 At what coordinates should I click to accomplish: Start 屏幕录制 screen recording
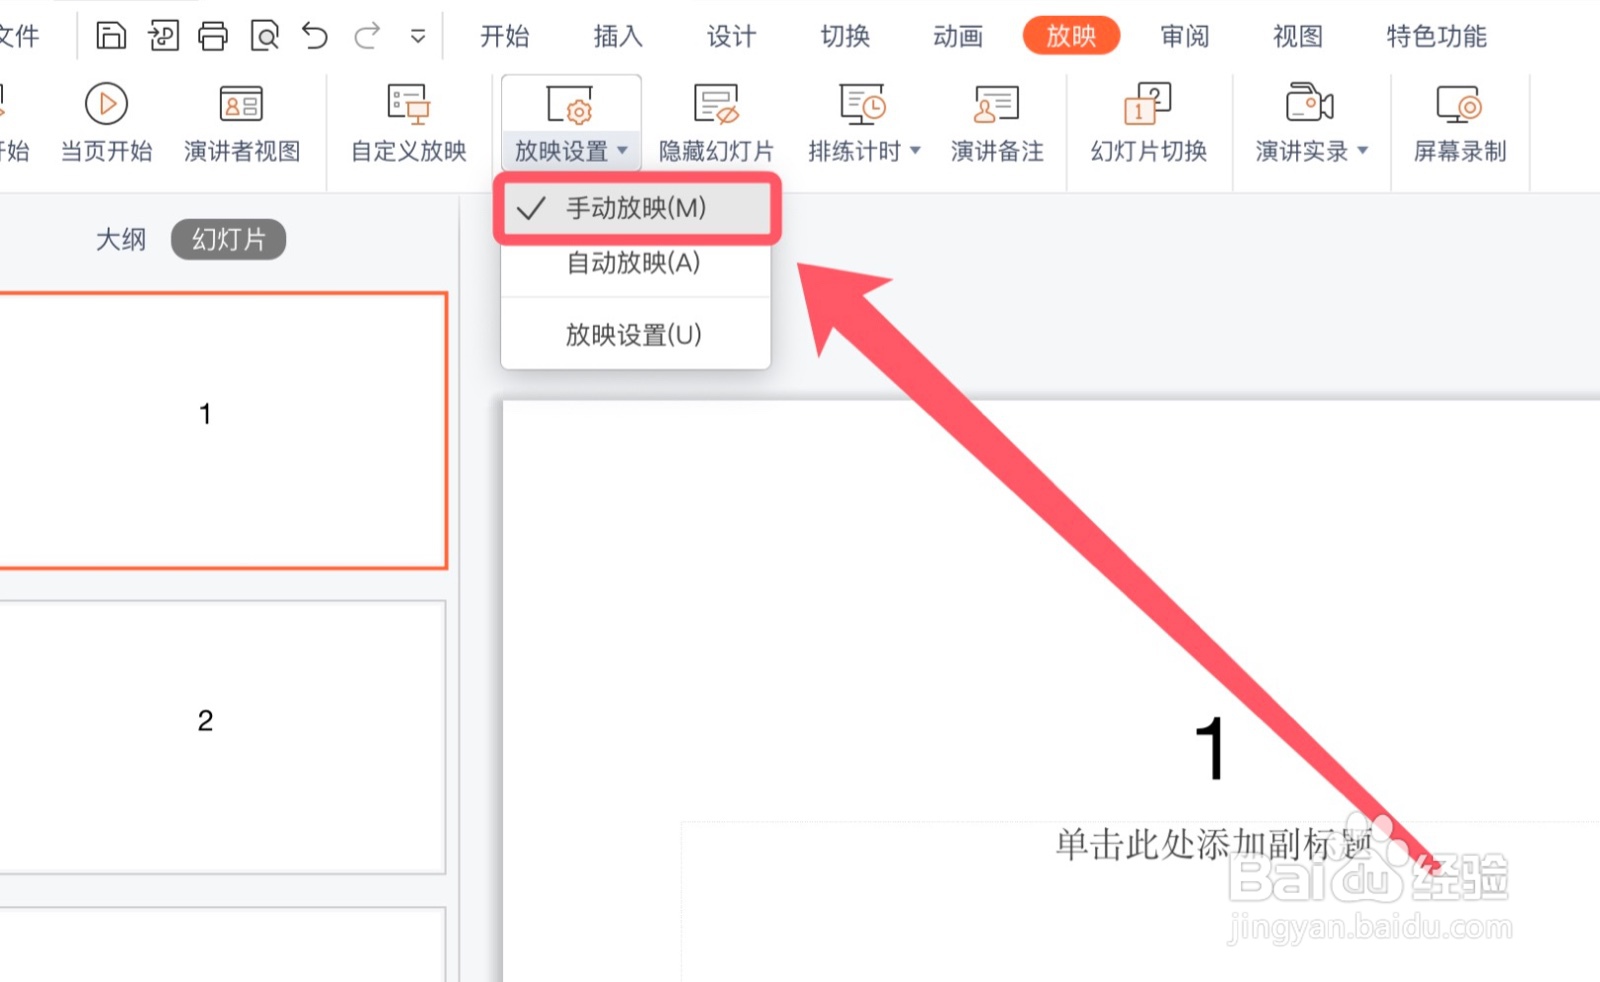[1460, 120]
